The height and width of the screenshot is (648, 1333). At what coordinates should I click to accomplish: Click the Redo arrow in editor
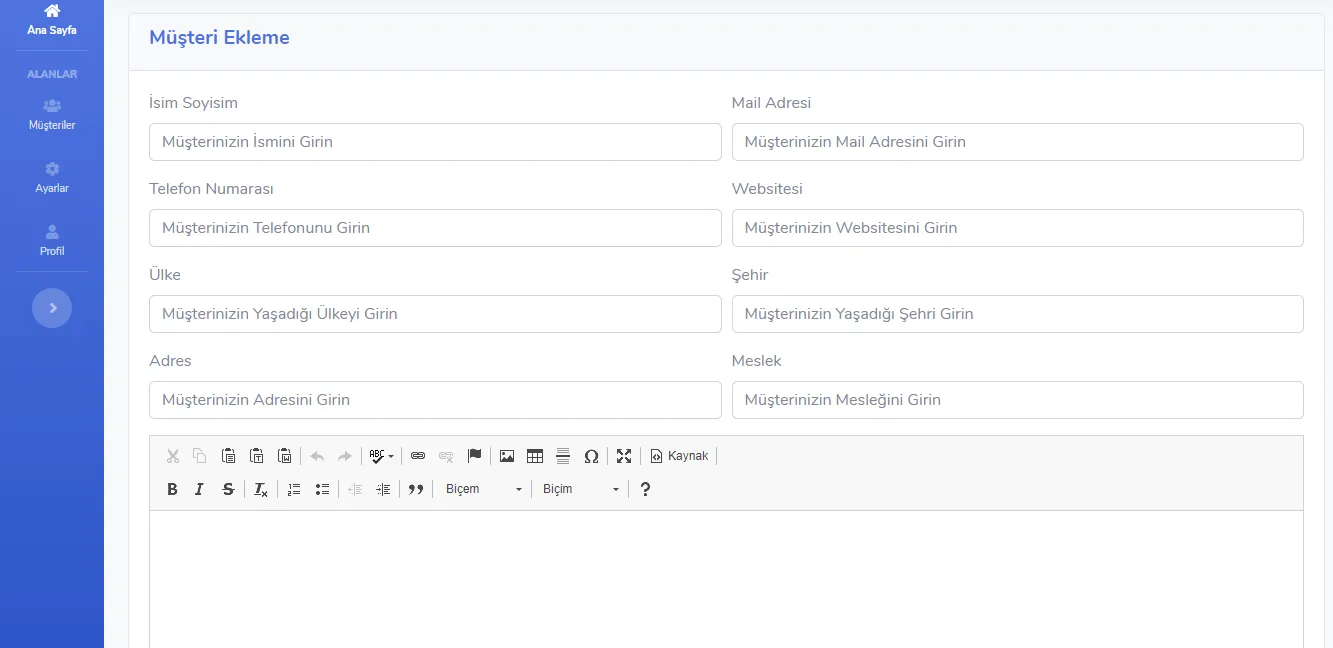345,456
